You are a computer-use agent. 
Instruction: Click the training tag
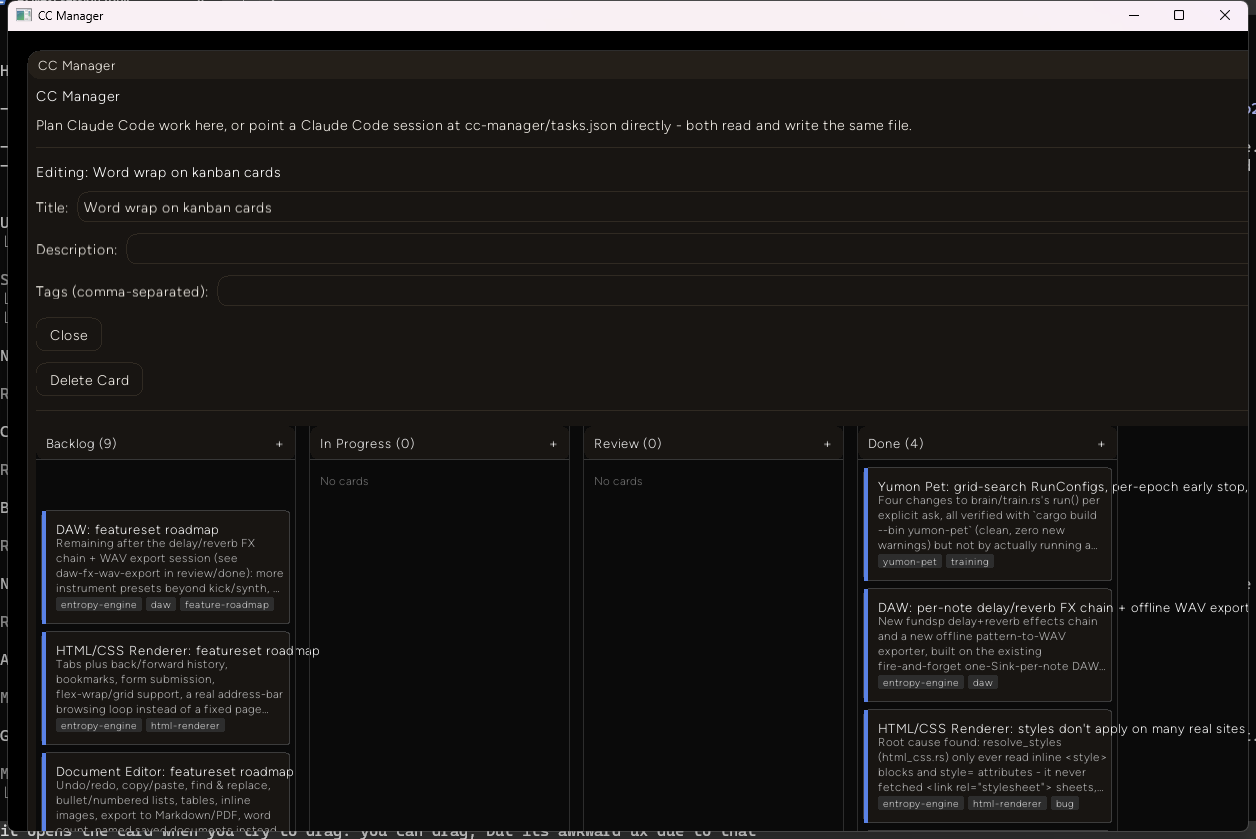click(970, 562)
